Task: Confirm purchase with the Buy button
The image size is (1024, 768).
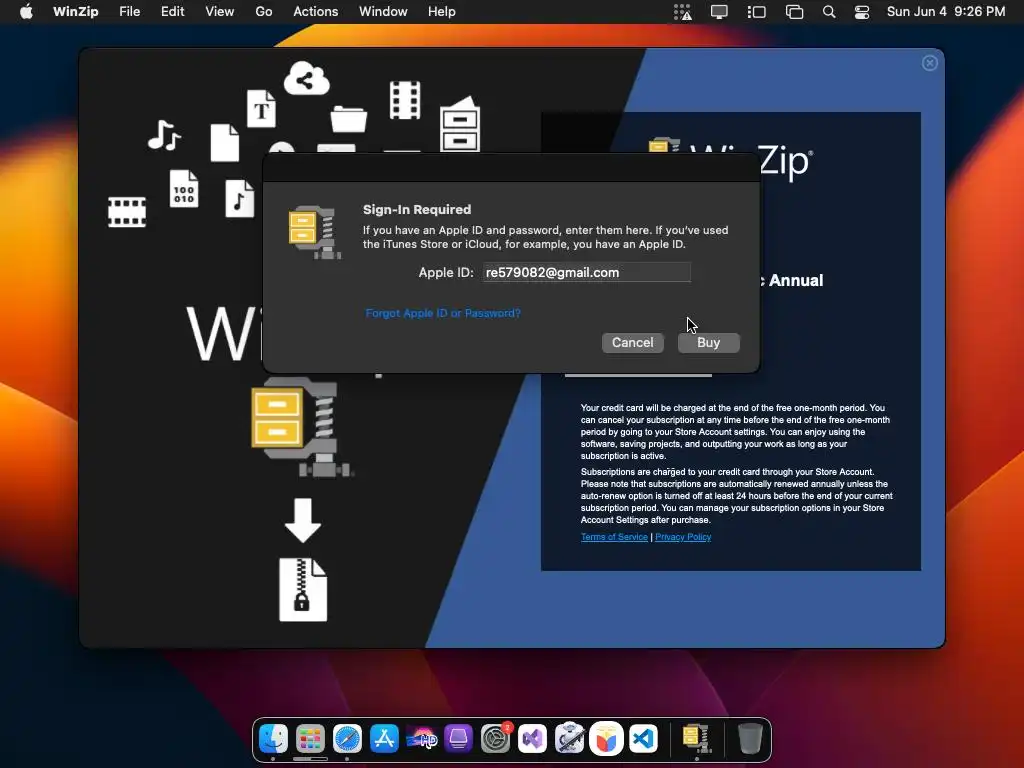Action: [709, 343]
